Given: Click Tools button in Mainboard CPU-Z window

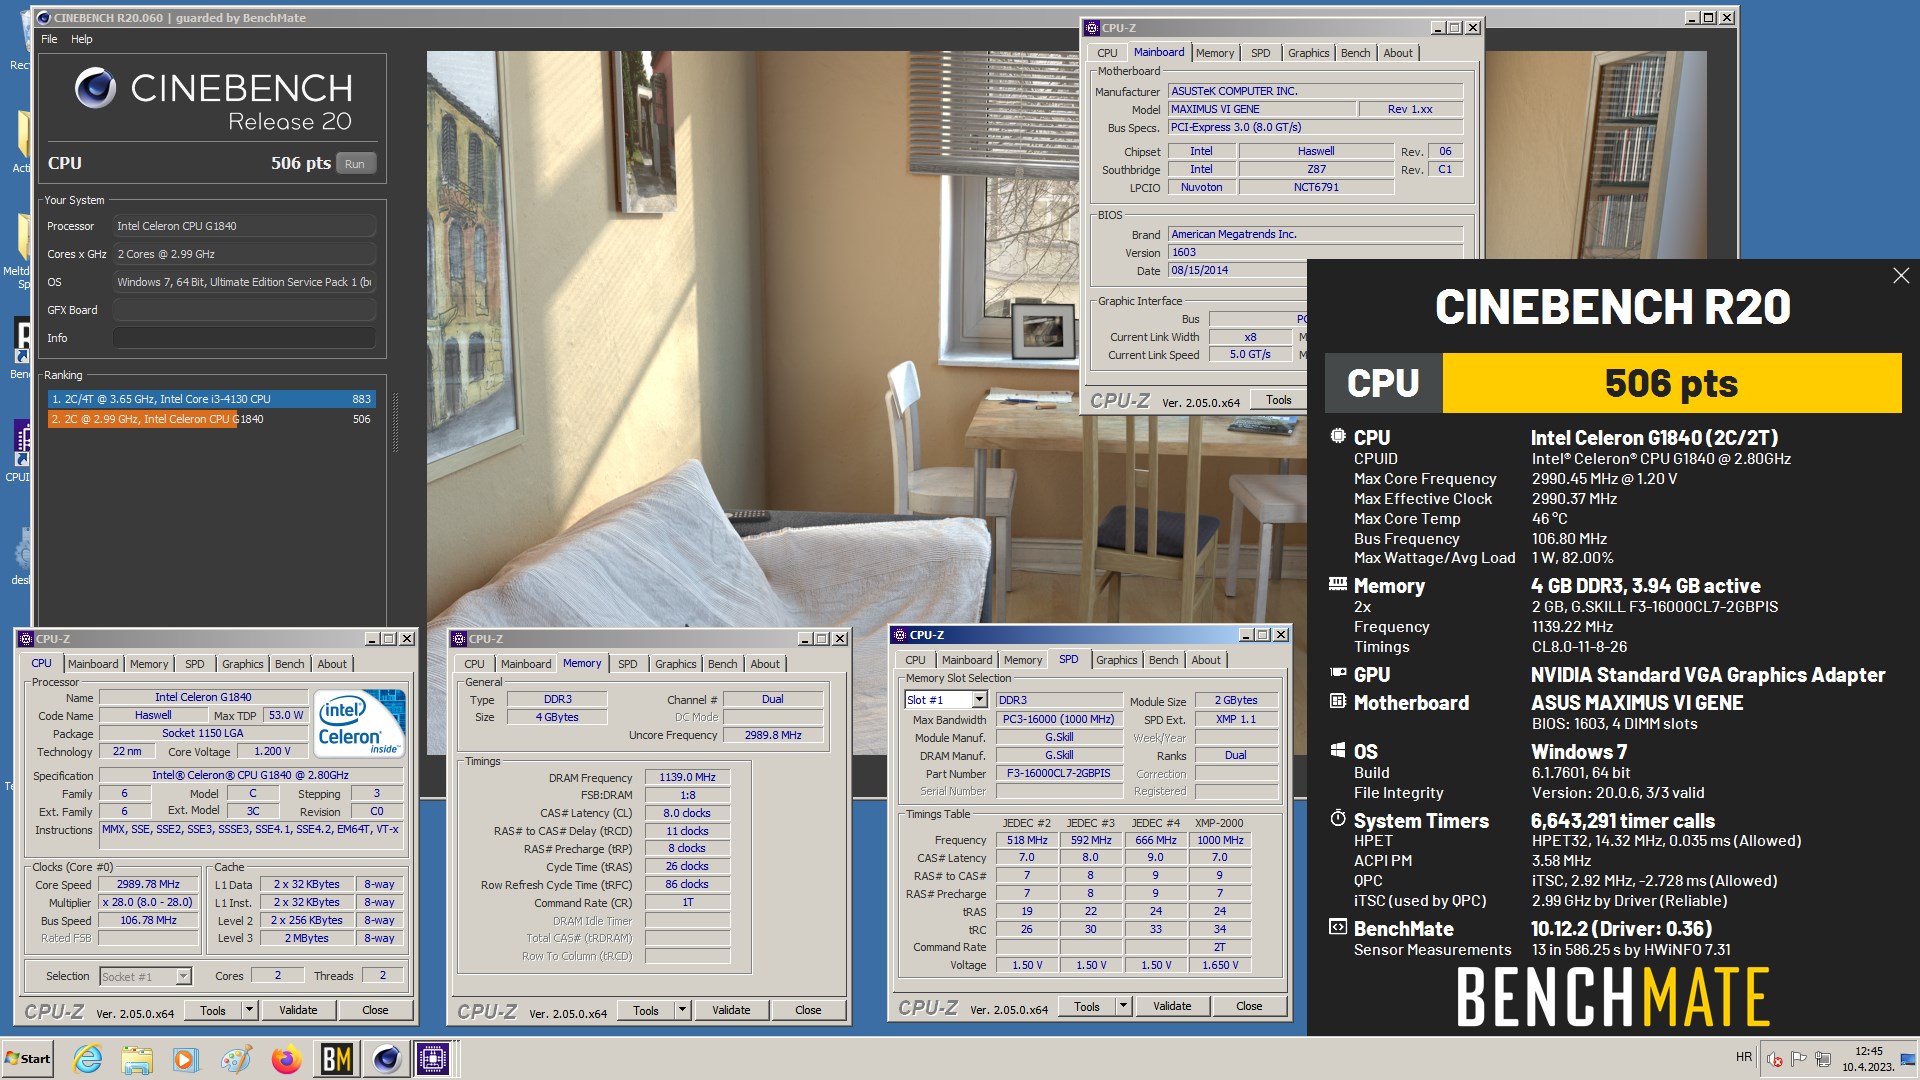Looking at the screenshot, I should point(1279,400).
